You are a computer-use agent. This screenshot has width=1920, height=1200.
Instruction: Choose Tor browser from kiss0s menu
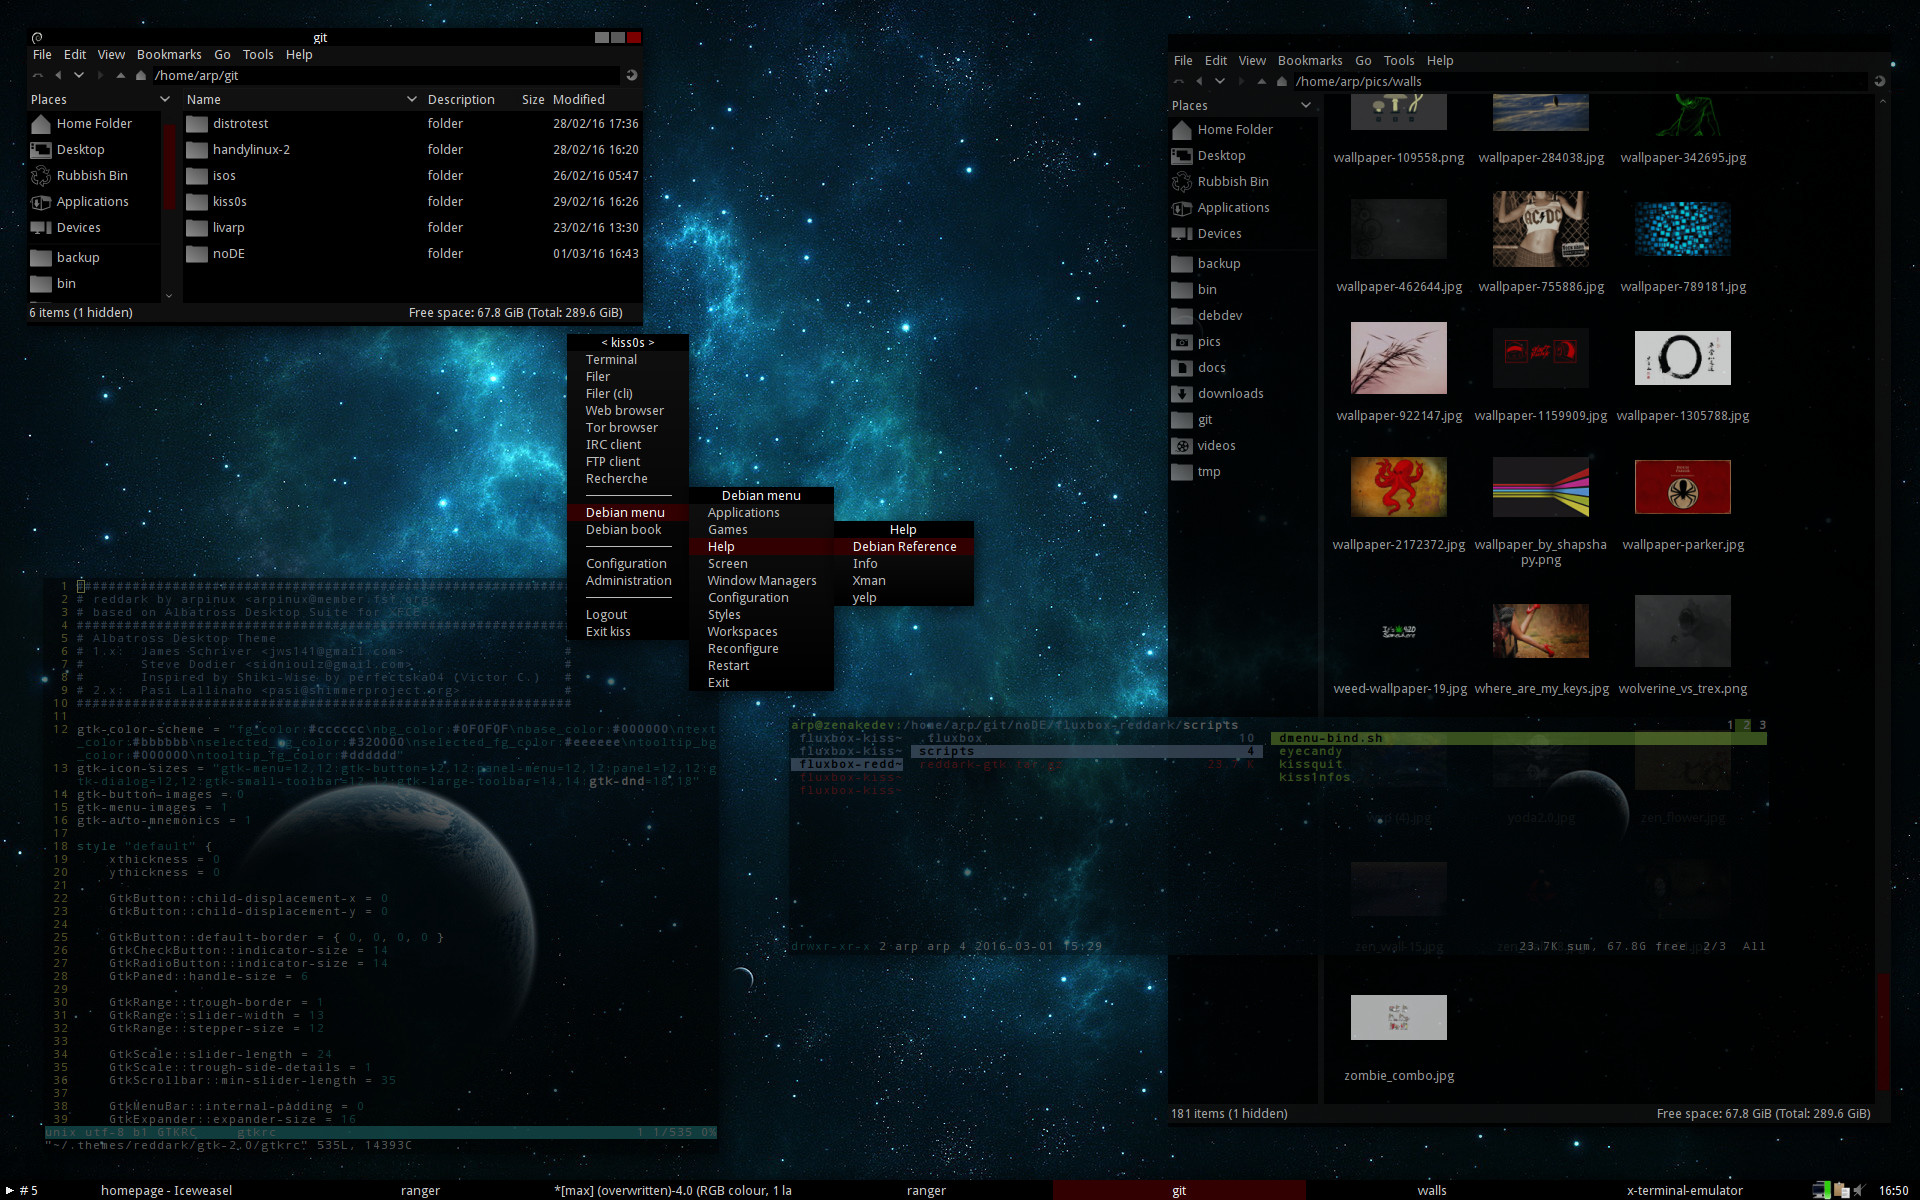pyautogui.click(x=628, y=427)
